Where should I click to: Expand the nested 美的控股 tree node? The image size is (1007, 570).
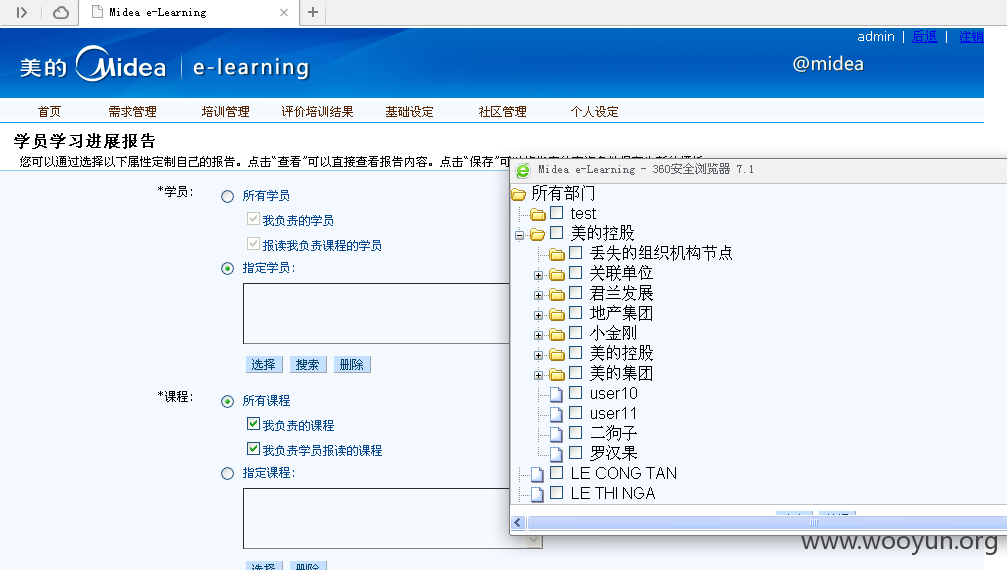538,355
